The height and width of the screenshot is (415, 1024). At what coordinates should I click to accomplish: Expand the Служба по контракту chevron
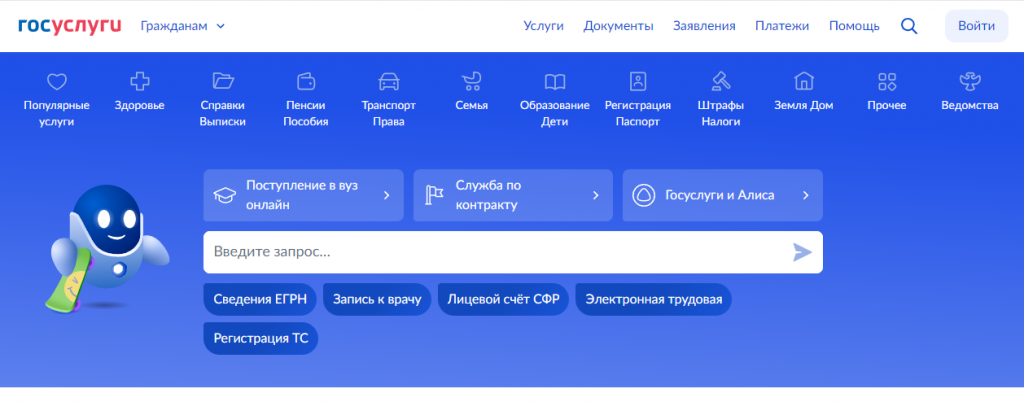pos(596,195)
